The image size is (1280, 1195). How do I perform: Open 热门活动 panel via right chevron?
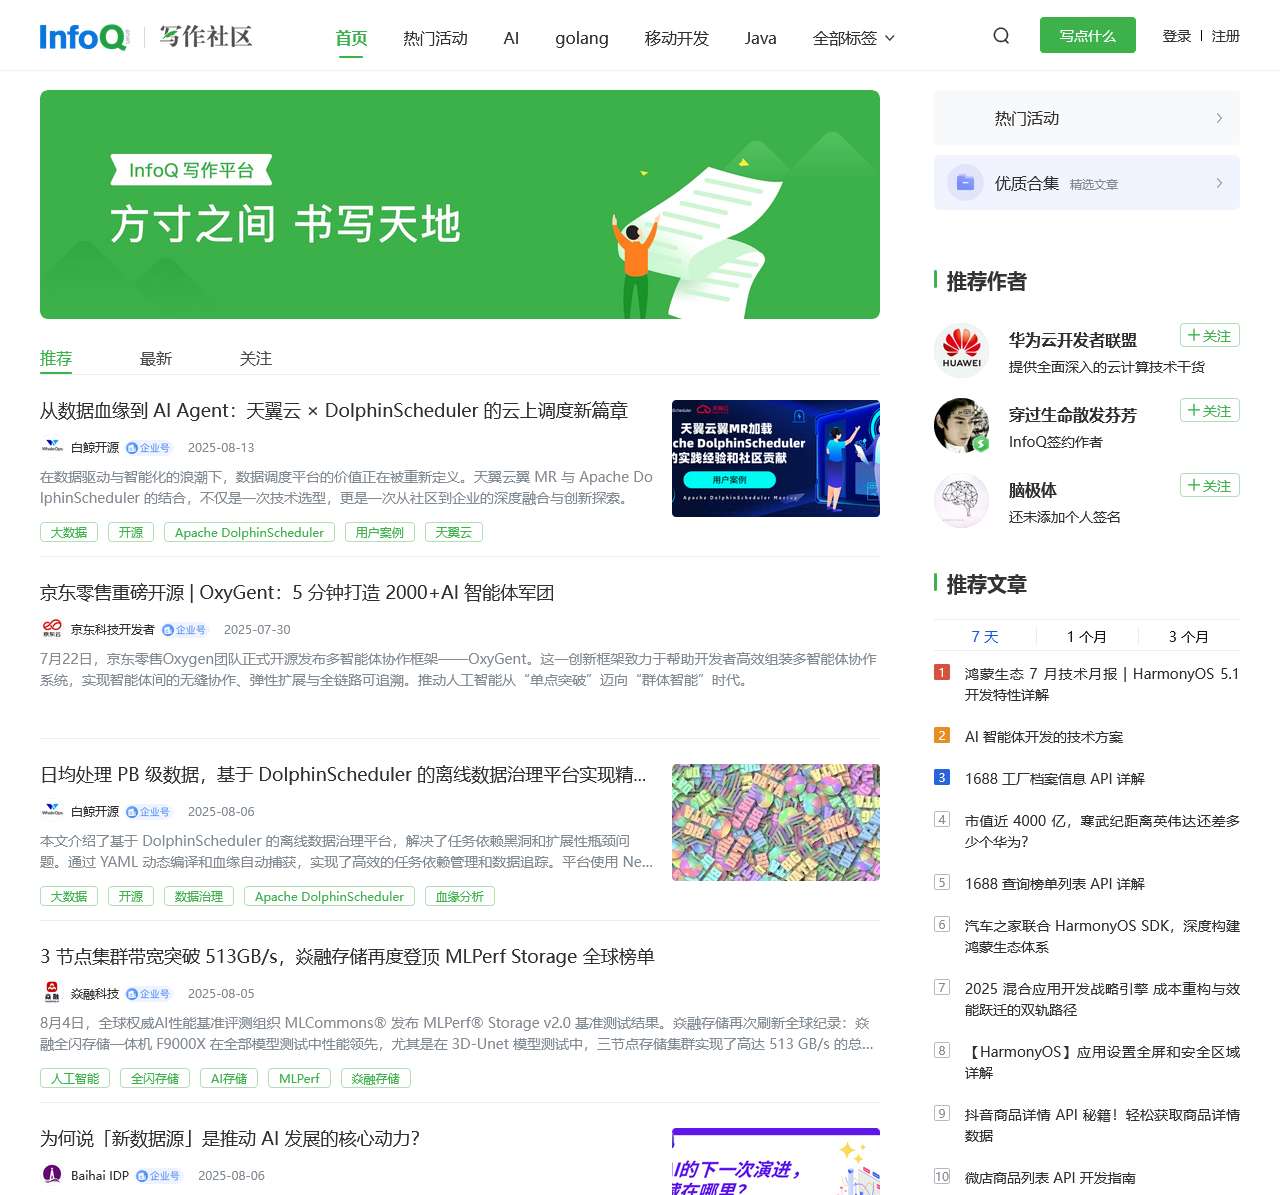(1218, 118)
